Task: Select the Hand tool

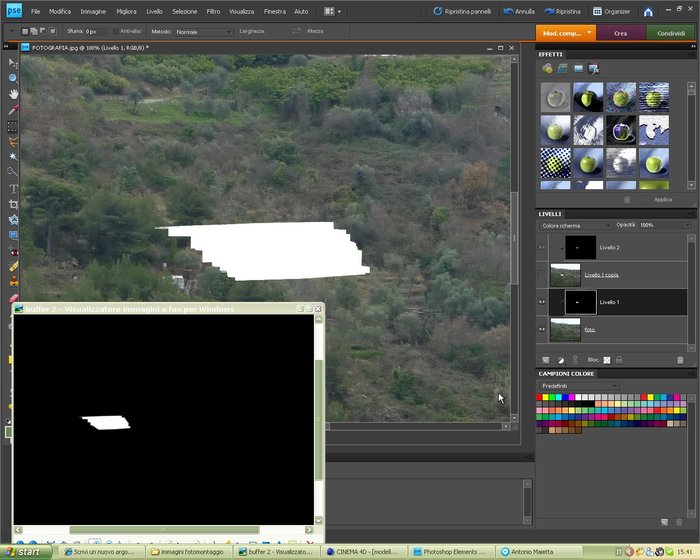Action: pos(13,94)
